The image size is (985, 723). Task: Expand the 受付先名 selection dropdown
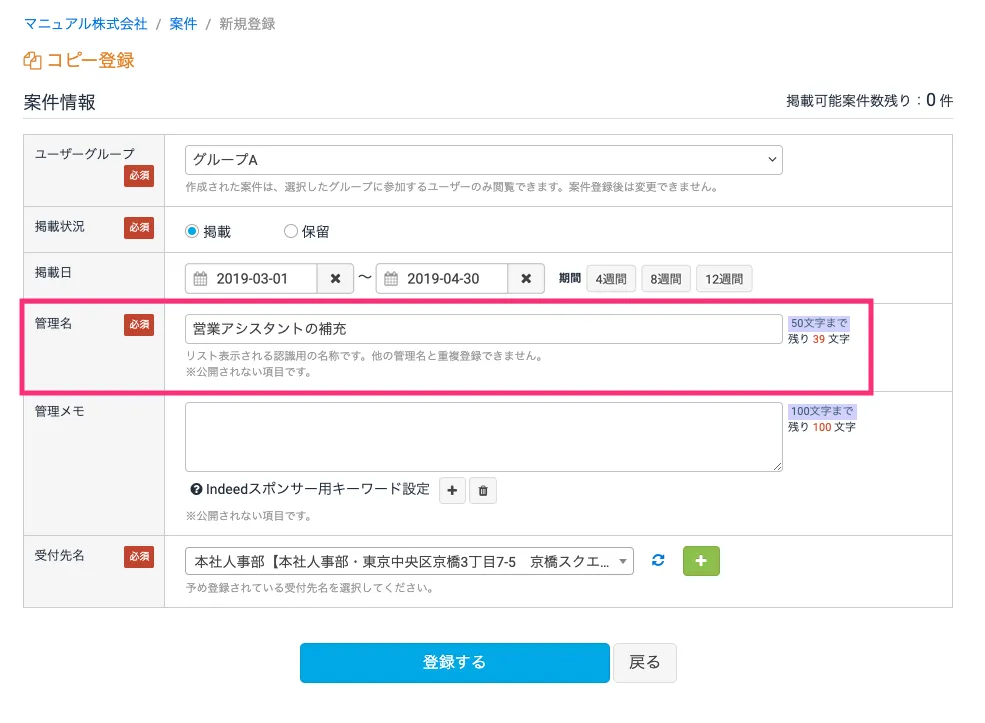(x=409, y=561)
